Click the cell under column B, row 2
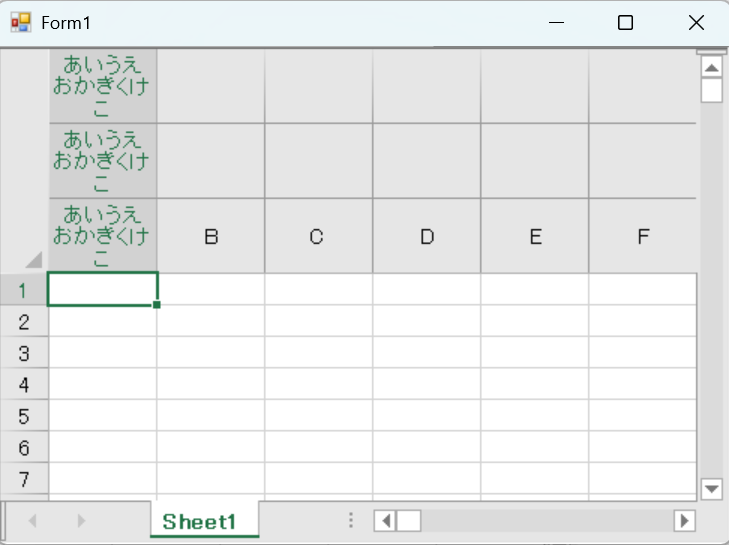The image size is (729, 545). (211, 321)
